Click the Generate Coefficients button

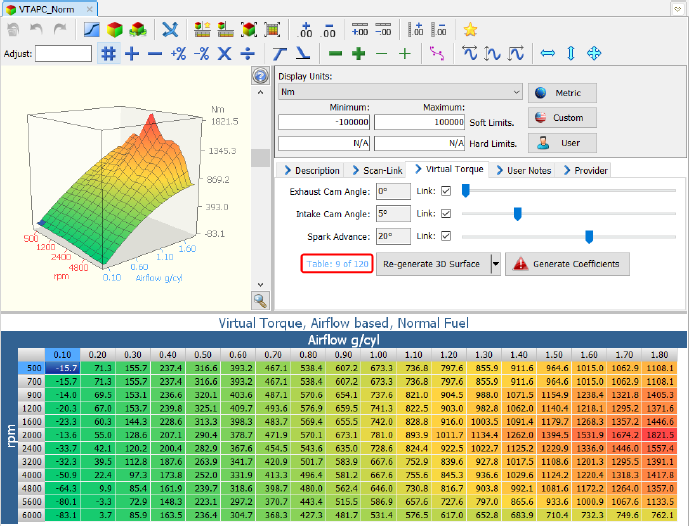568,264
